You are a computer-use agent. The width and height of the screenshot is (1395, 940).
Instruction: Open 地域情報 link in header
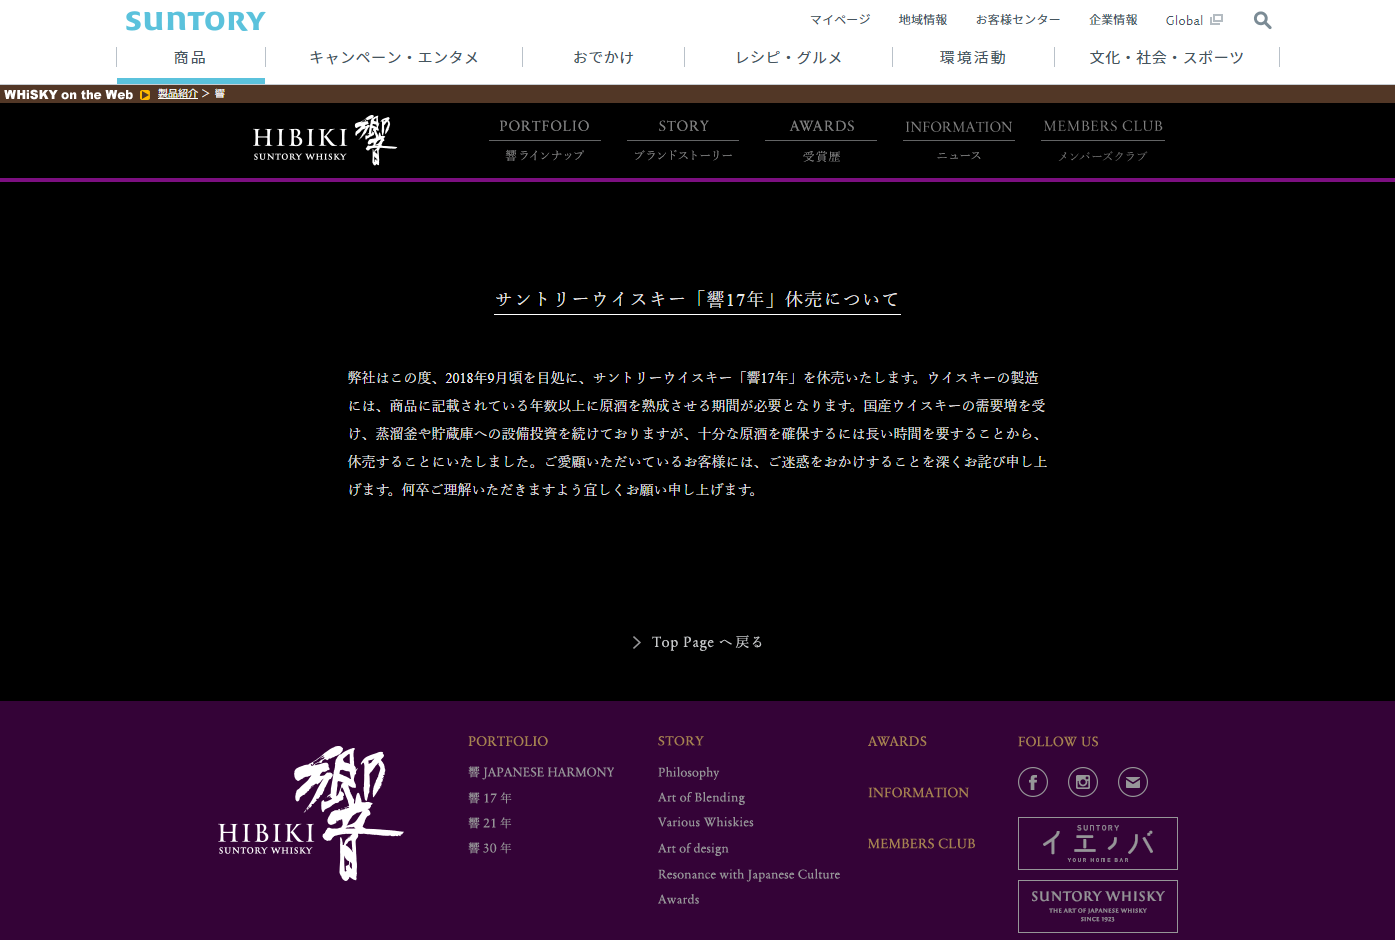pyautogui.click(x=923, y=20)
